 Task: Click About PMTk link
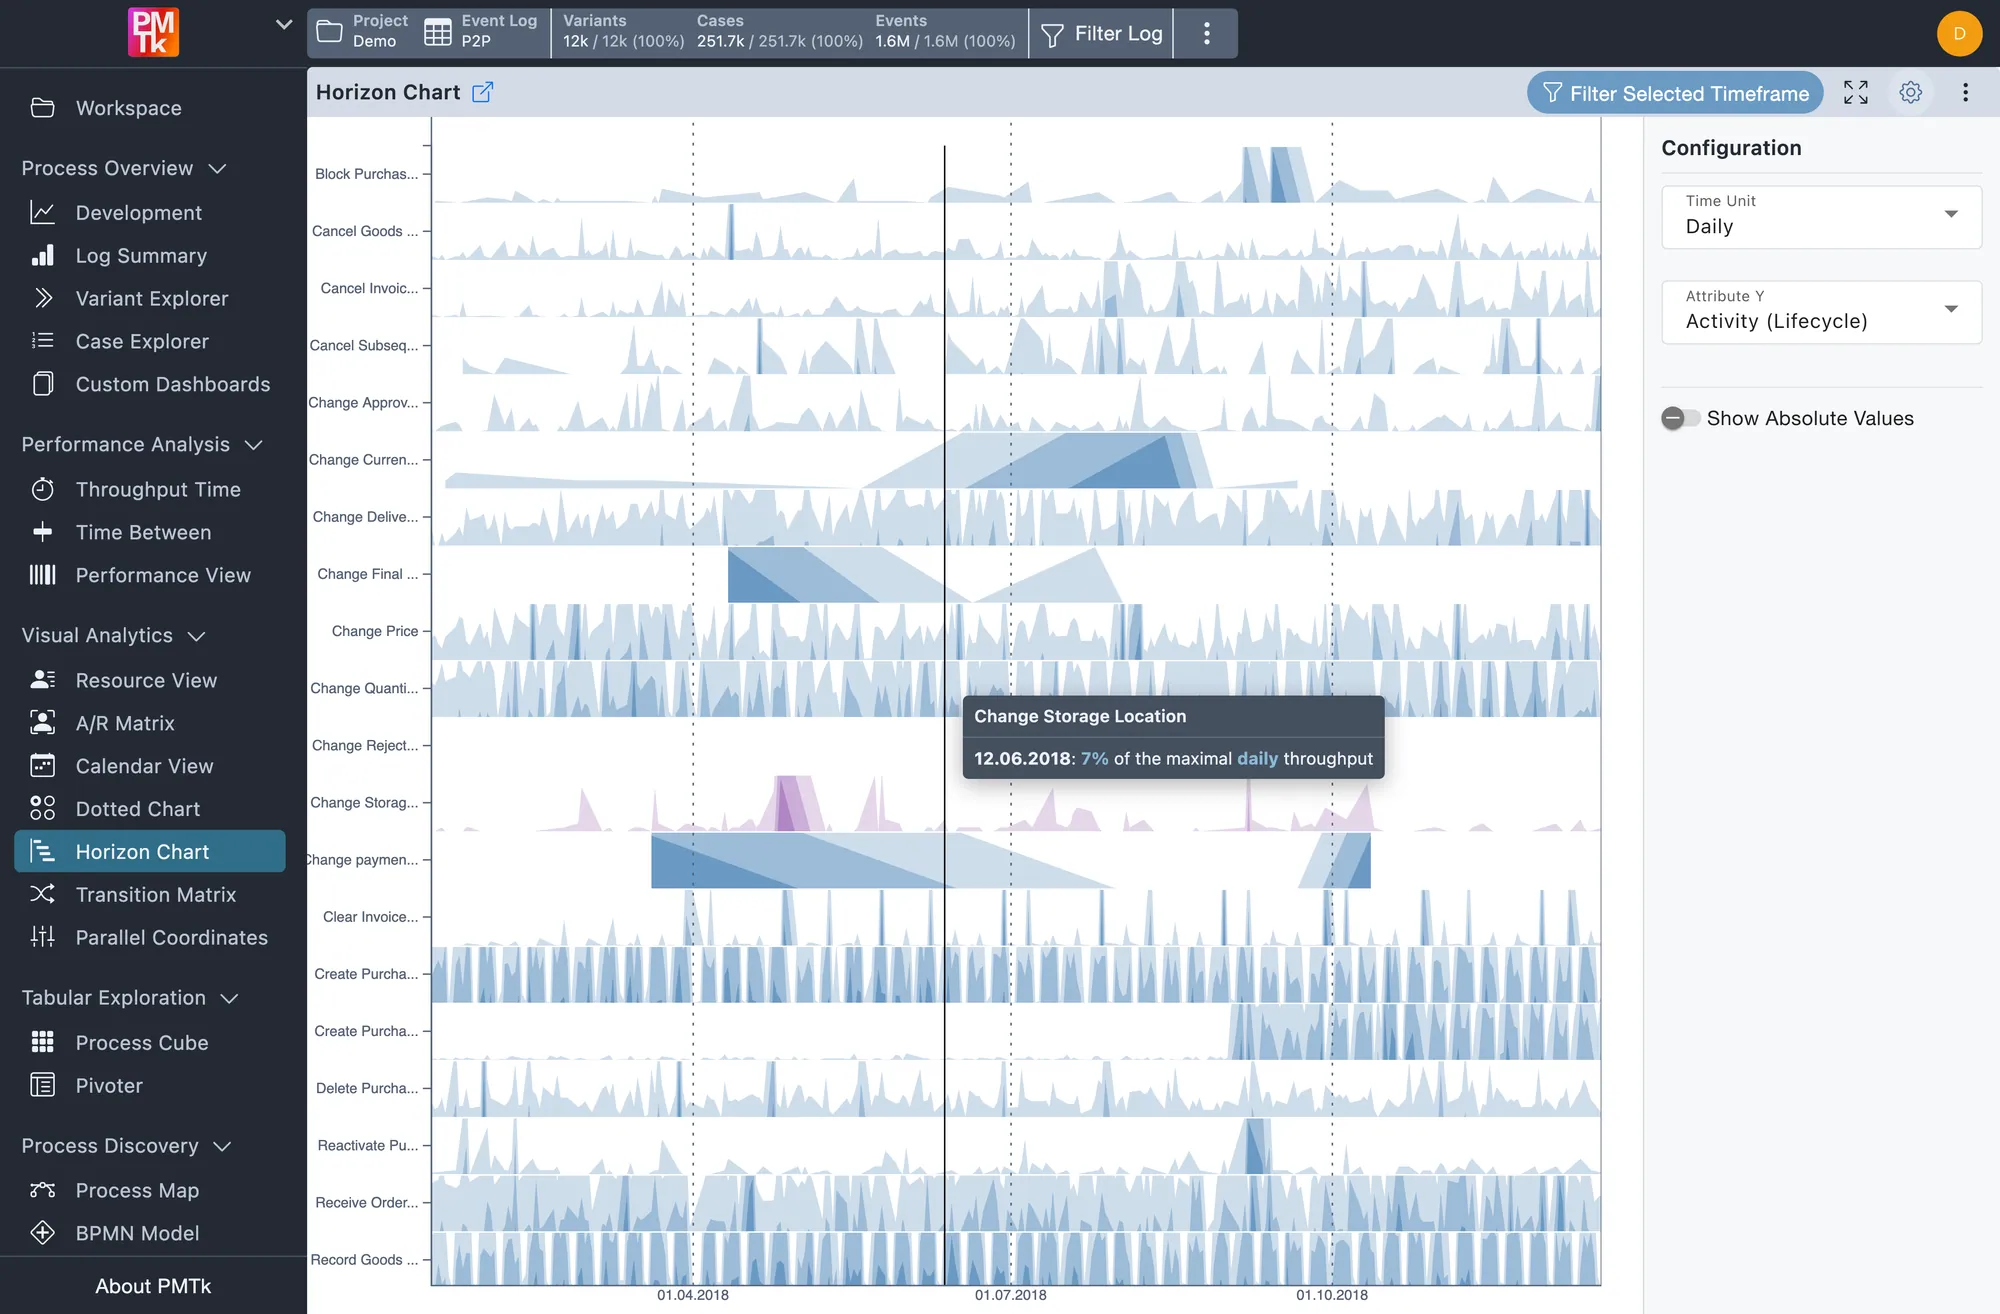coord(153,1286)
